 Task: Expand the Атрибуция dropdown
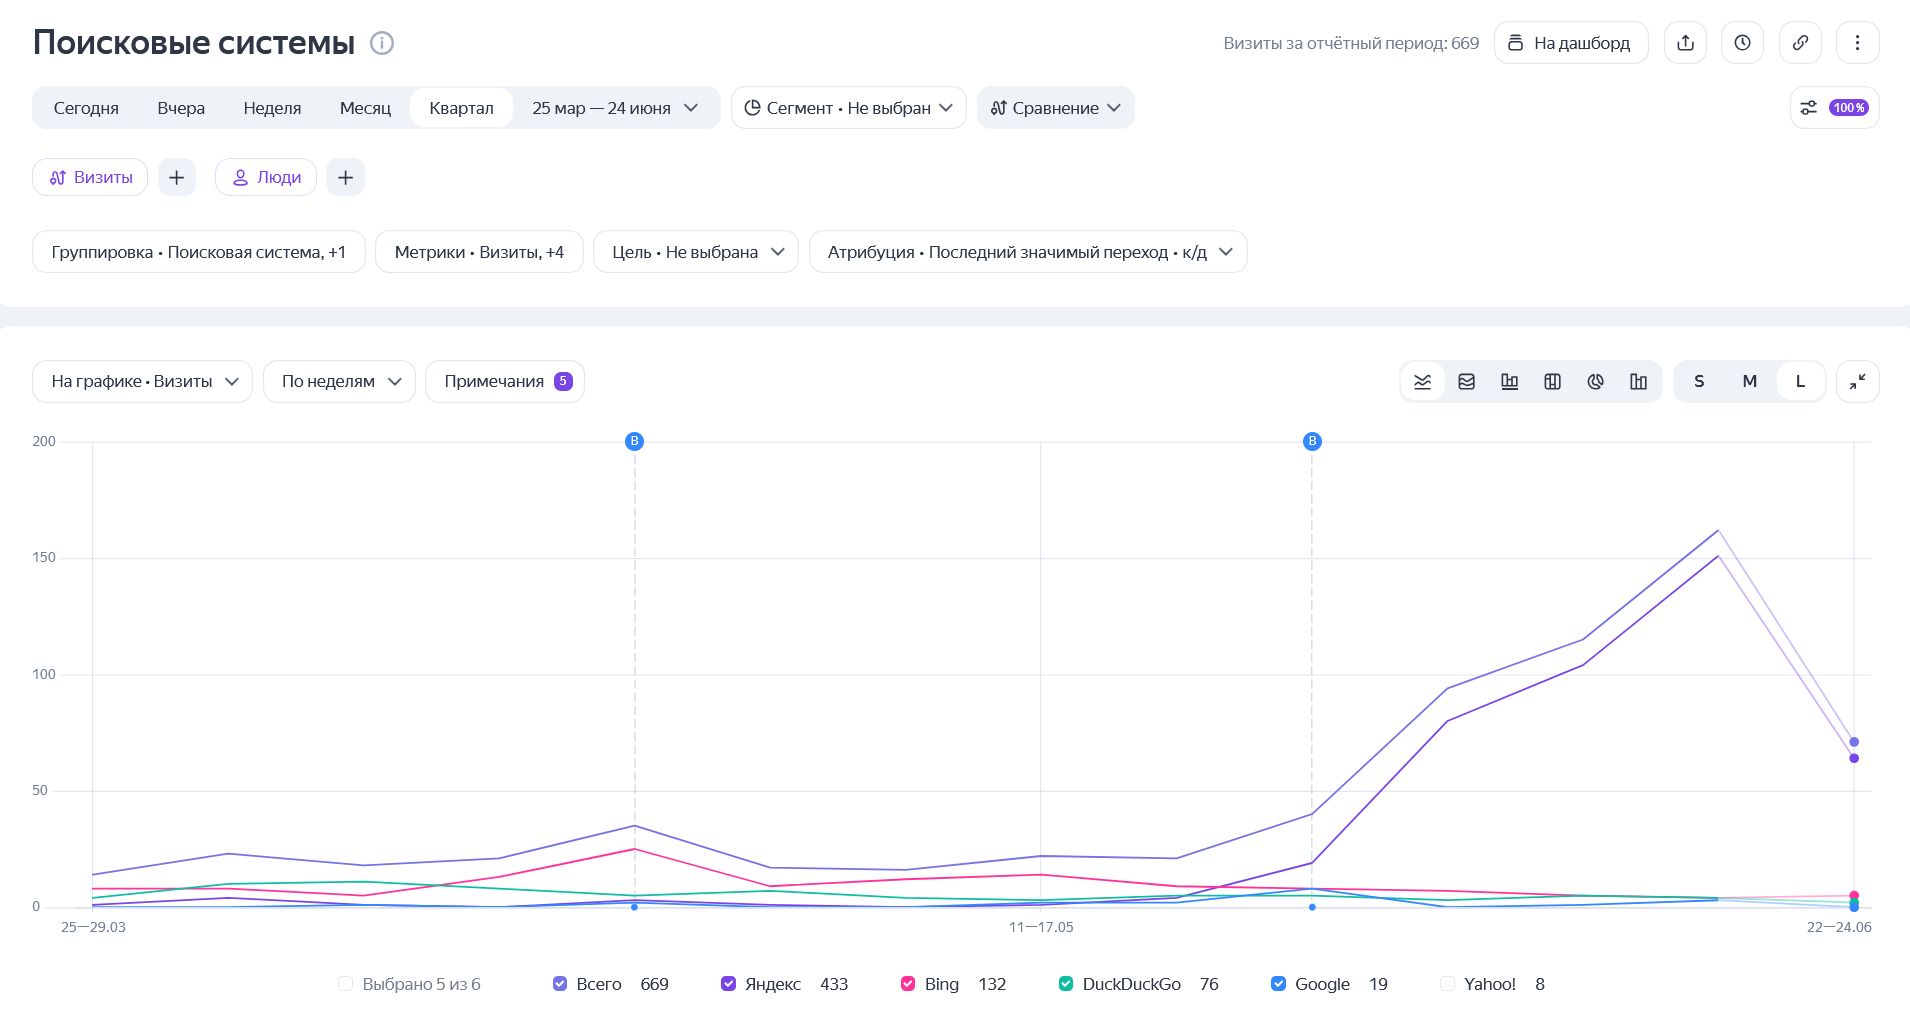(1028, 252)
